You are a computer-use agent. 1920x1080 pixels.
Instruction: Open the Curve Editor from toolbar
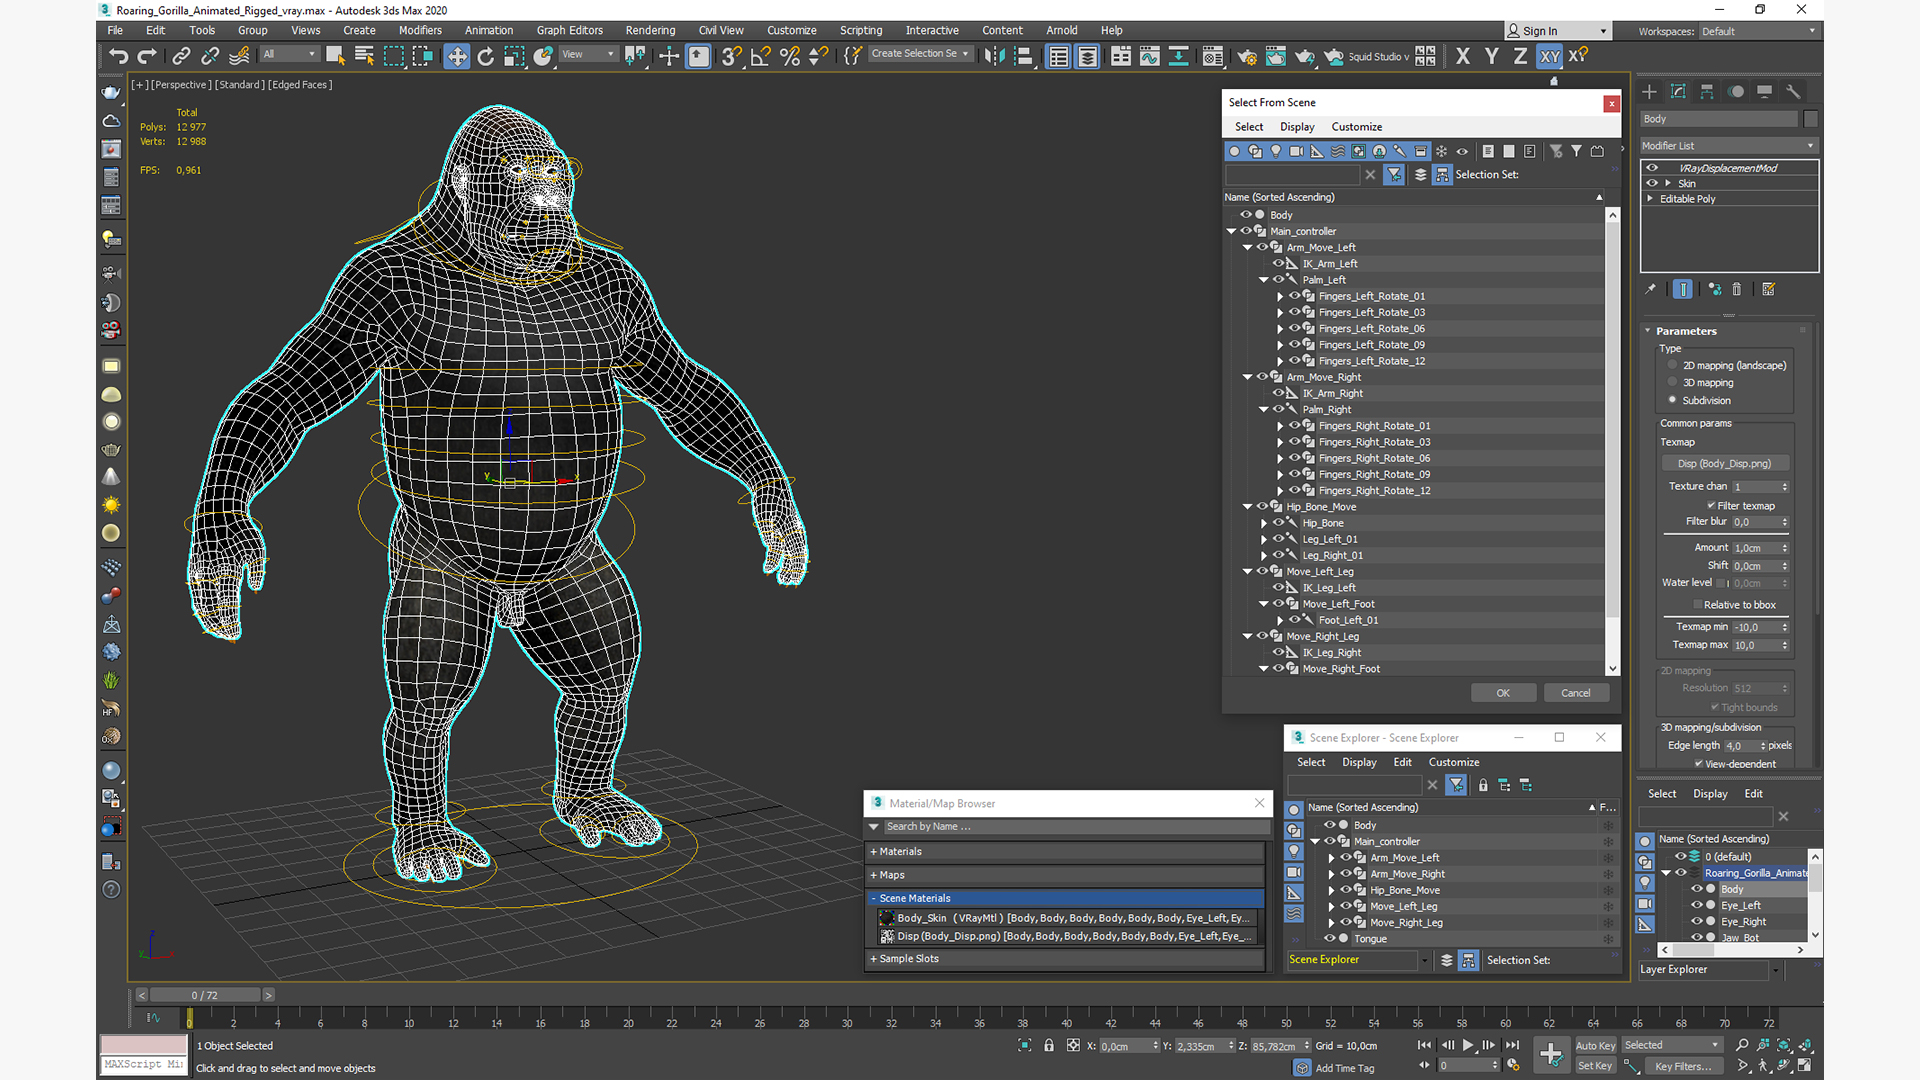coord(1150,56)
